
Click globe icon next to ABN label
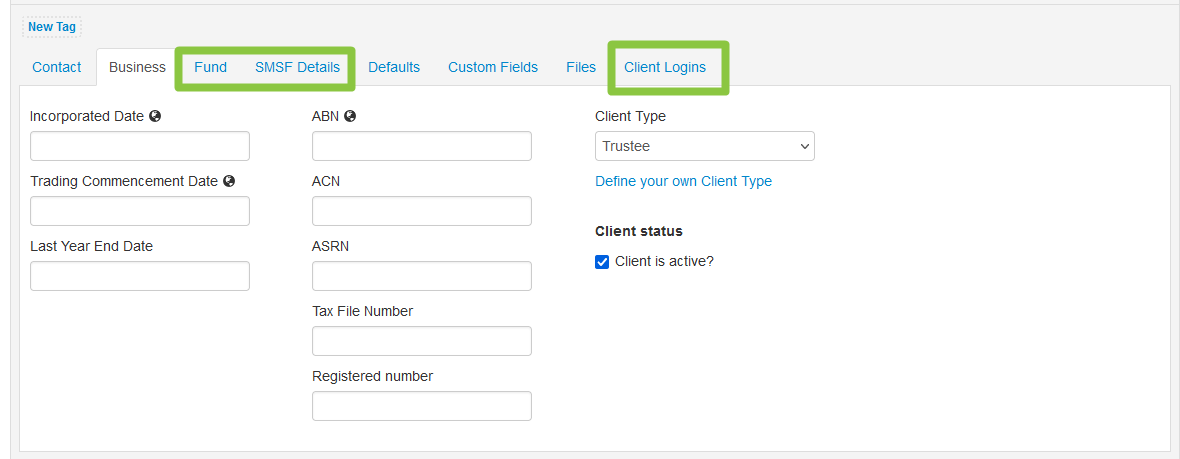(x=350, y=117)
